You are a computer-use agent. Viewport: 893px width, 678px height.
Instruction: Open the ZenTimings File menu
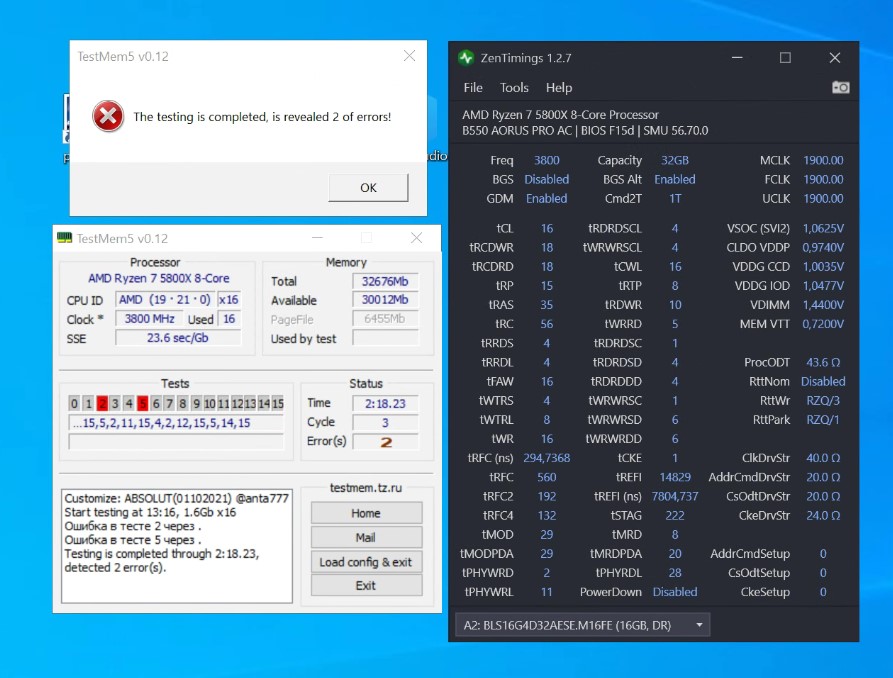pos(473,87)
